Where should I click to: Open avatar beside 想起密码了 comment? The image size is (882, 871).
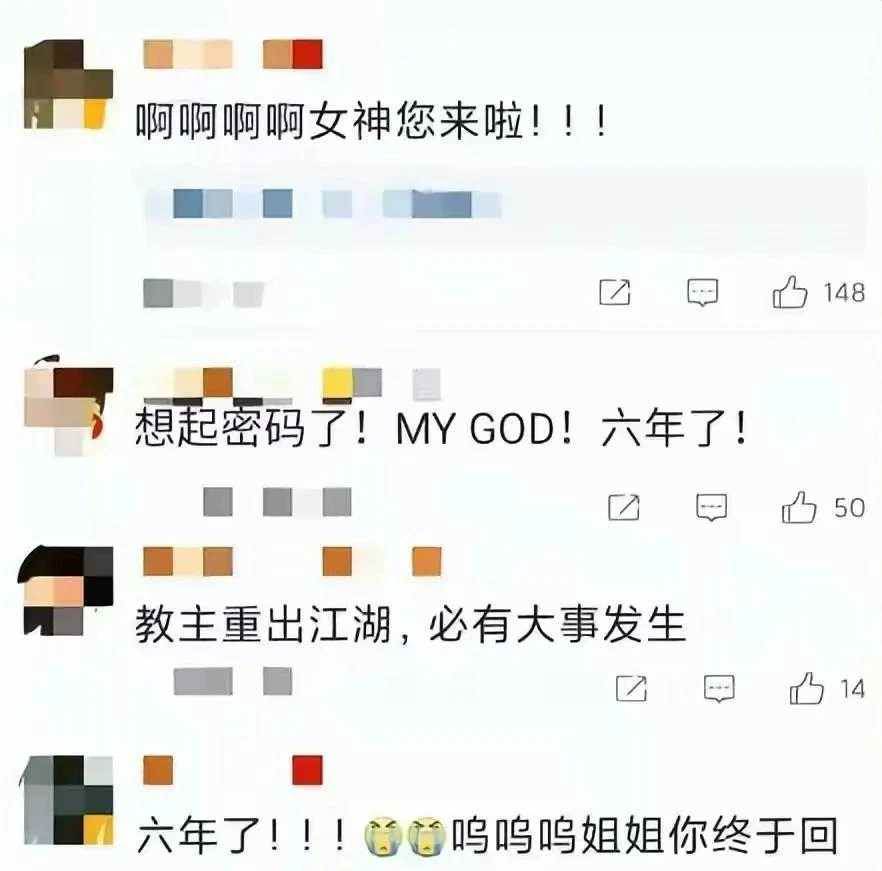point(69,405)
